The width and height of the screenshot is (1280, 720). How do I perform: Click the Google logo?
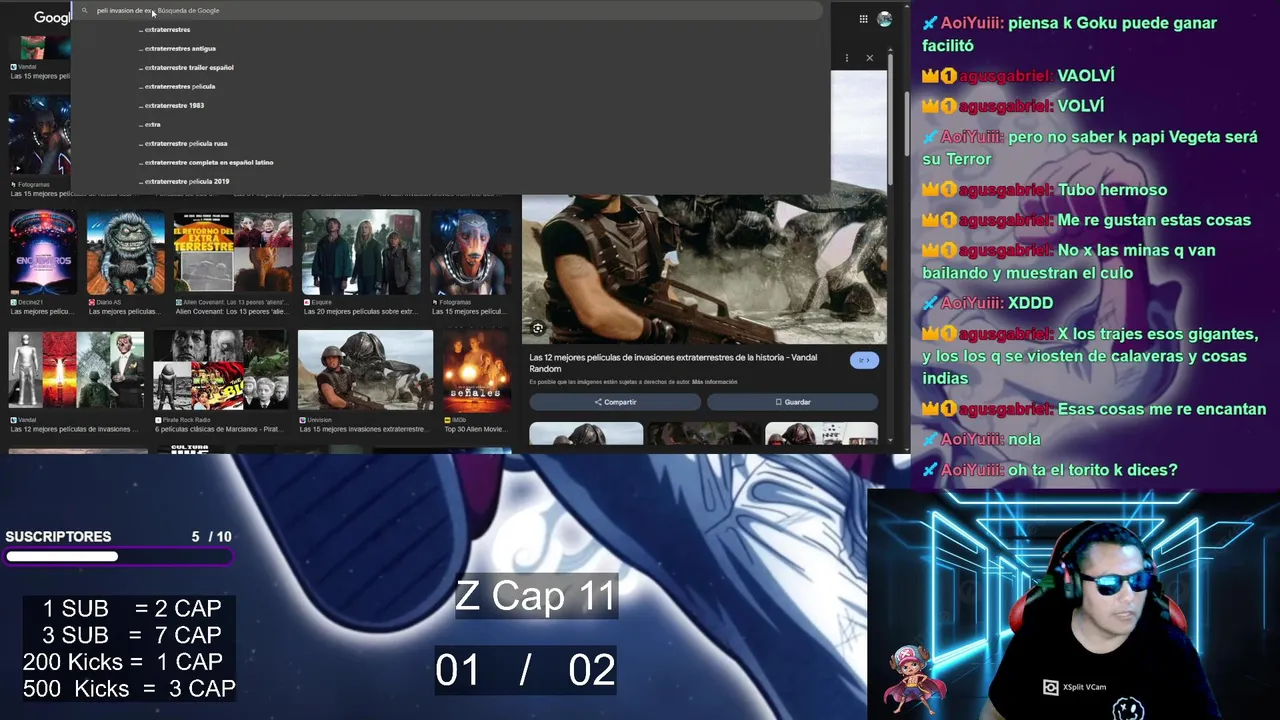[52, 17]
